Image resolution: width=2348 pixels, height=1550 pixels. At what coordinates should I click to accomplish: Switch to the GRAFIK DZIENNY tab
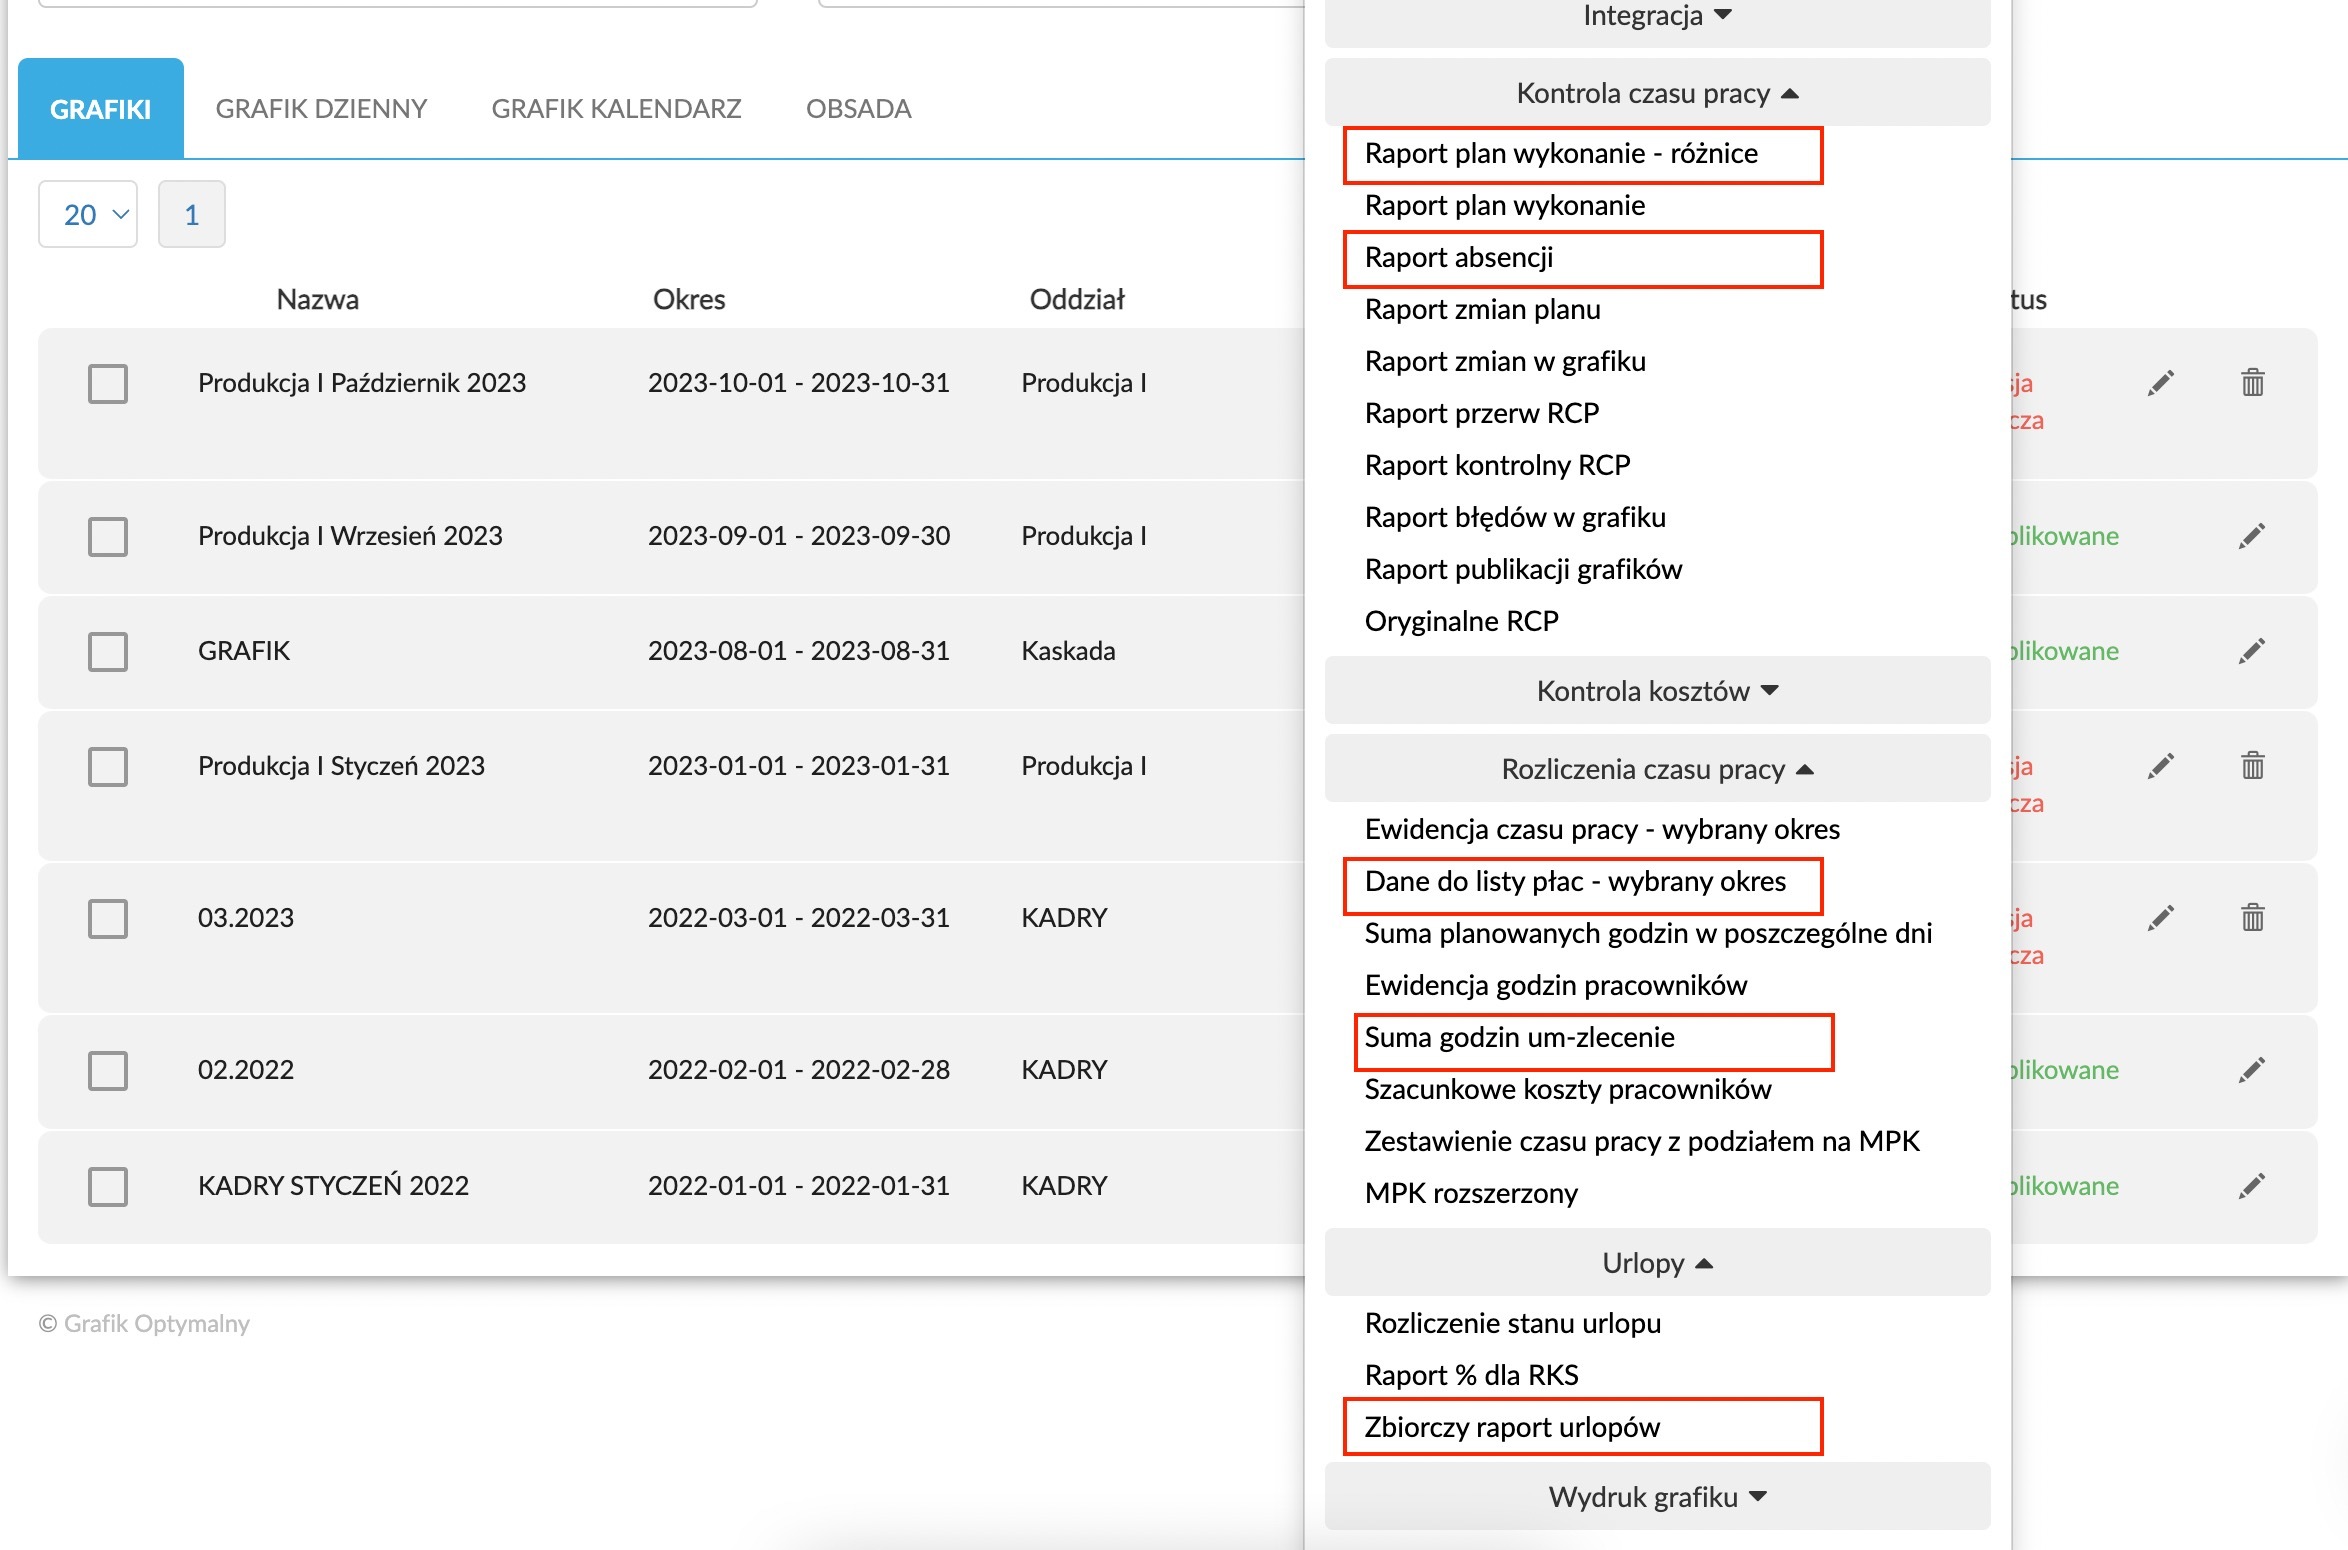(x=321, y=108)
